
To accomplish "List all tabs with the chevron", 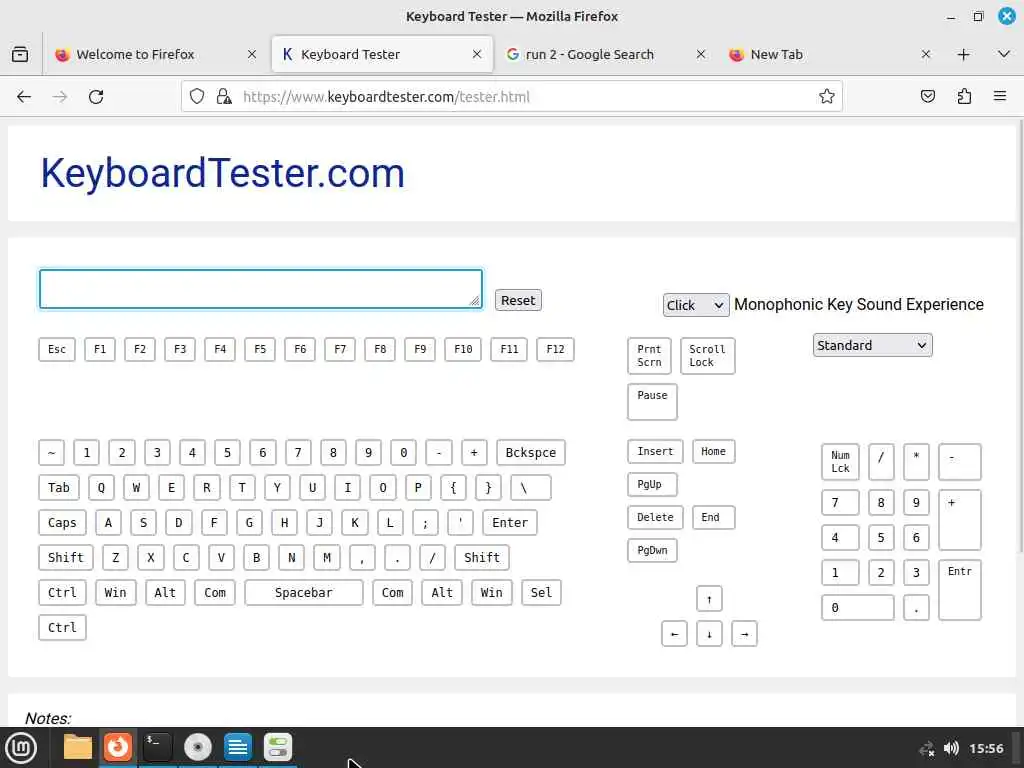I will [x=1004, y=54].
